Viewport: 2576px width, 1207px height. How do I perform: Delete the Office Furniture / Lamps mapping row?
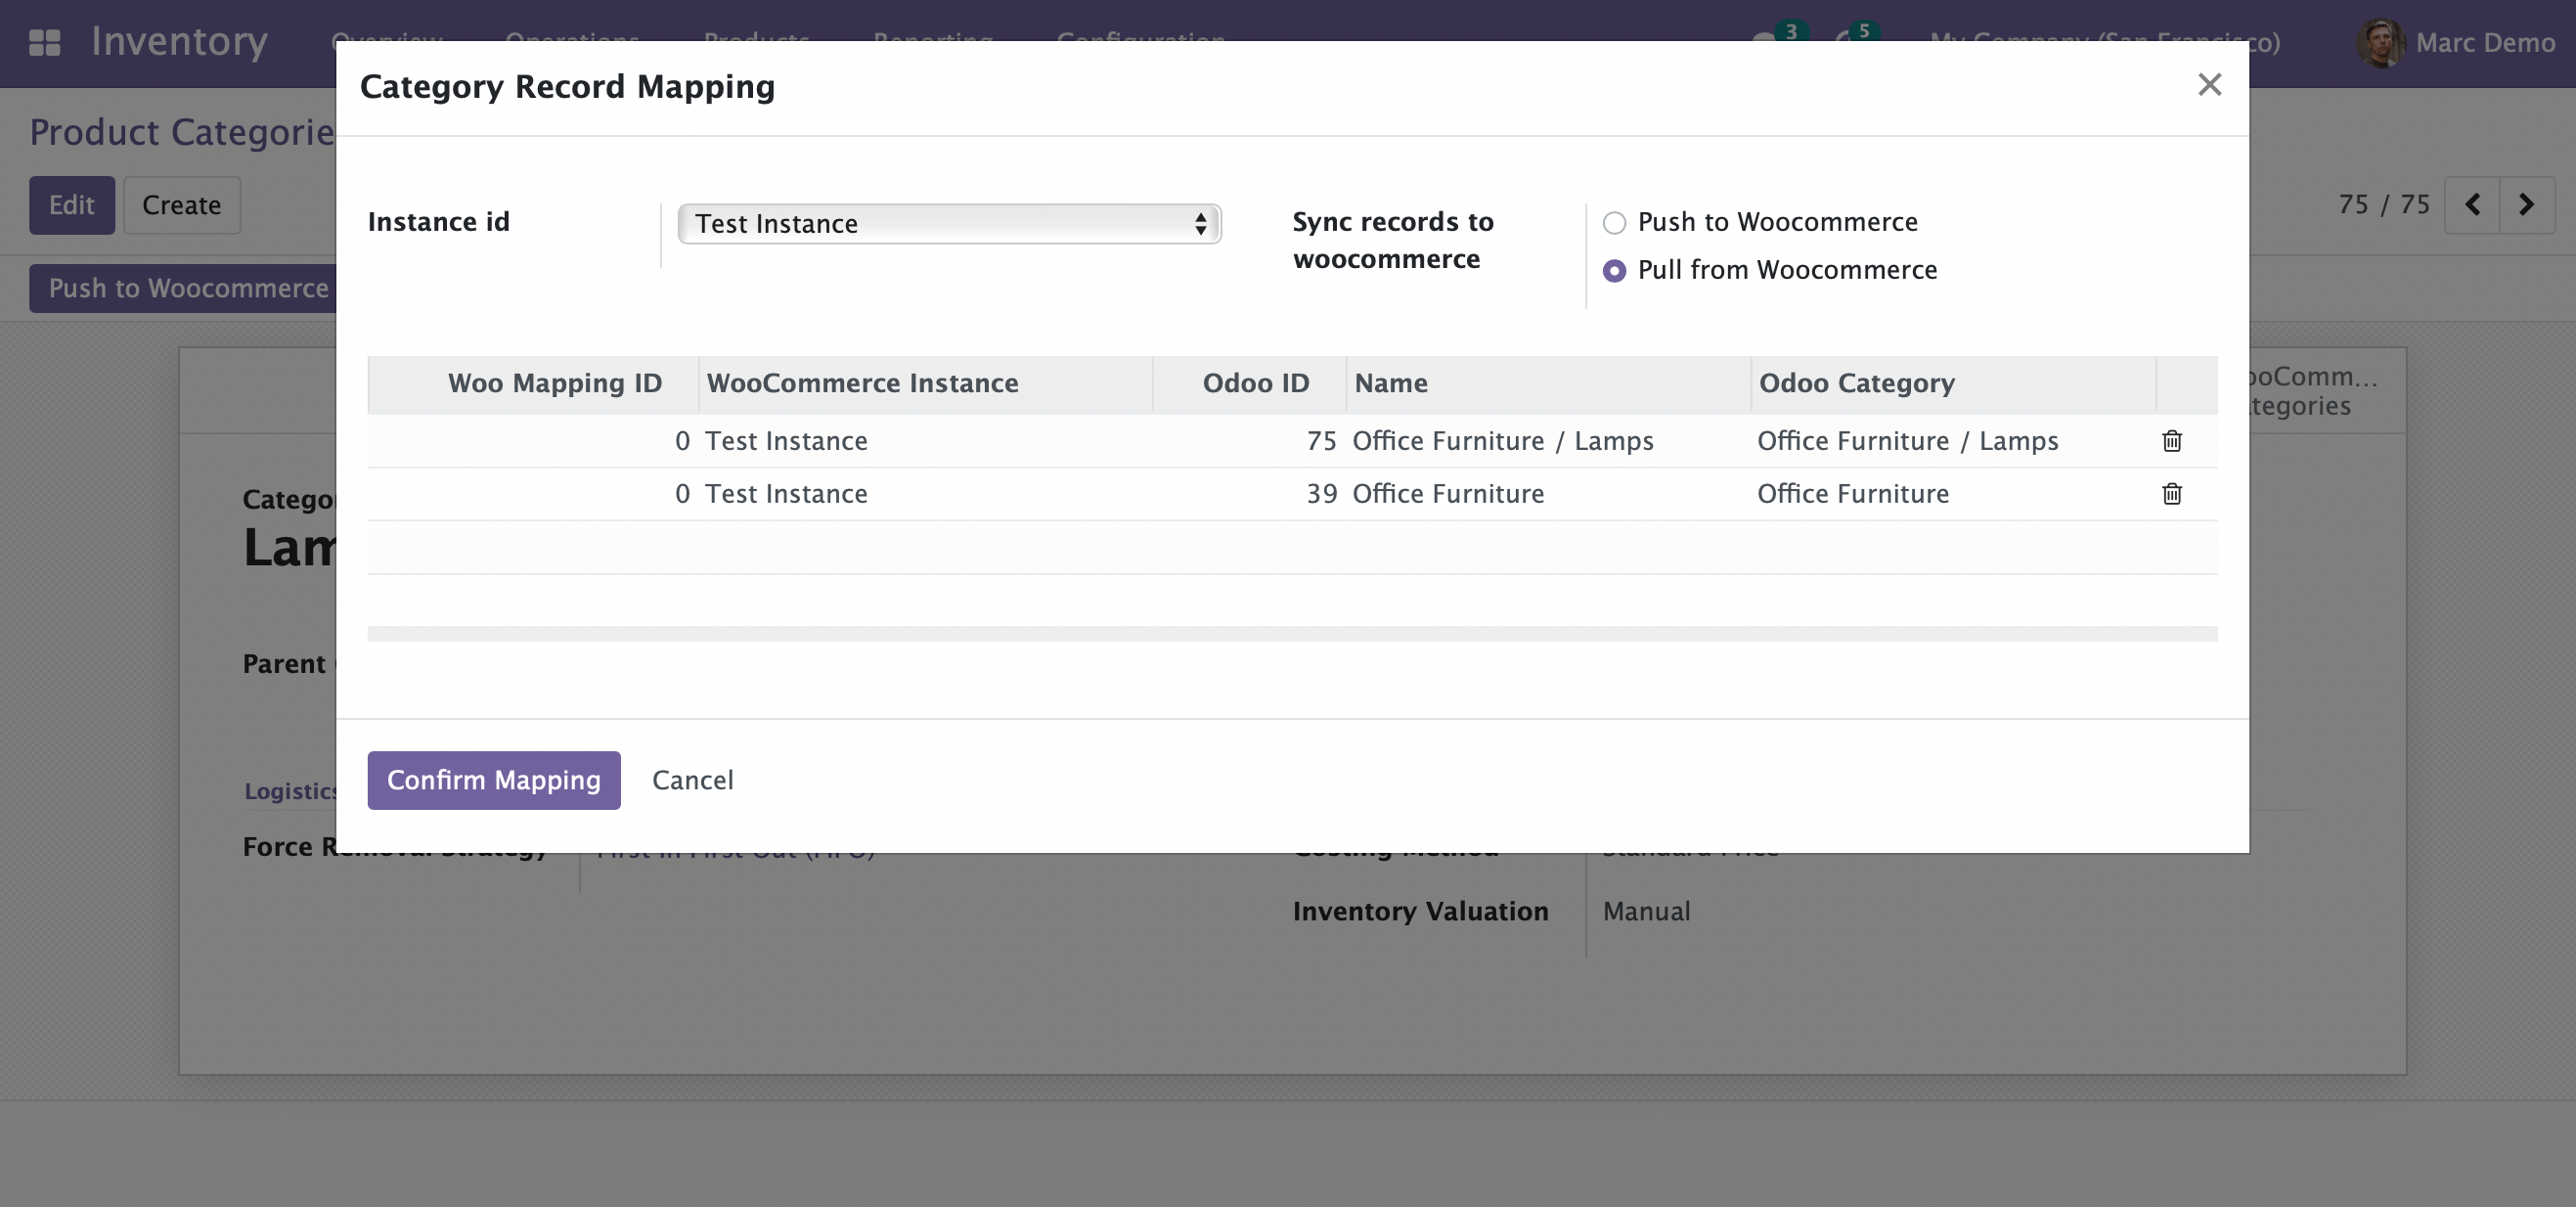click(x=2171, y=441)
